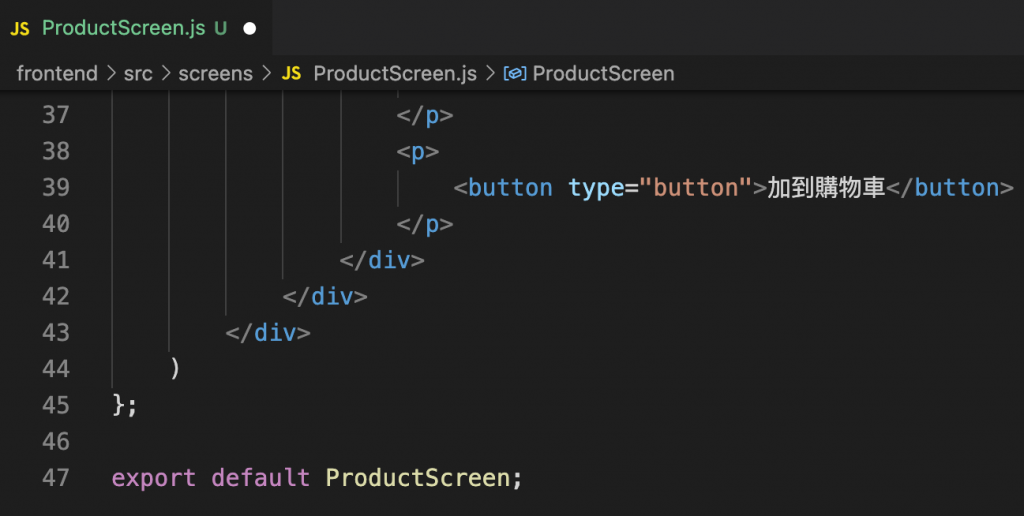The height and width of the screenshot is (516, 1024).
Task: Click the closing div tag on line 41
Action: (x=383, y=260)
